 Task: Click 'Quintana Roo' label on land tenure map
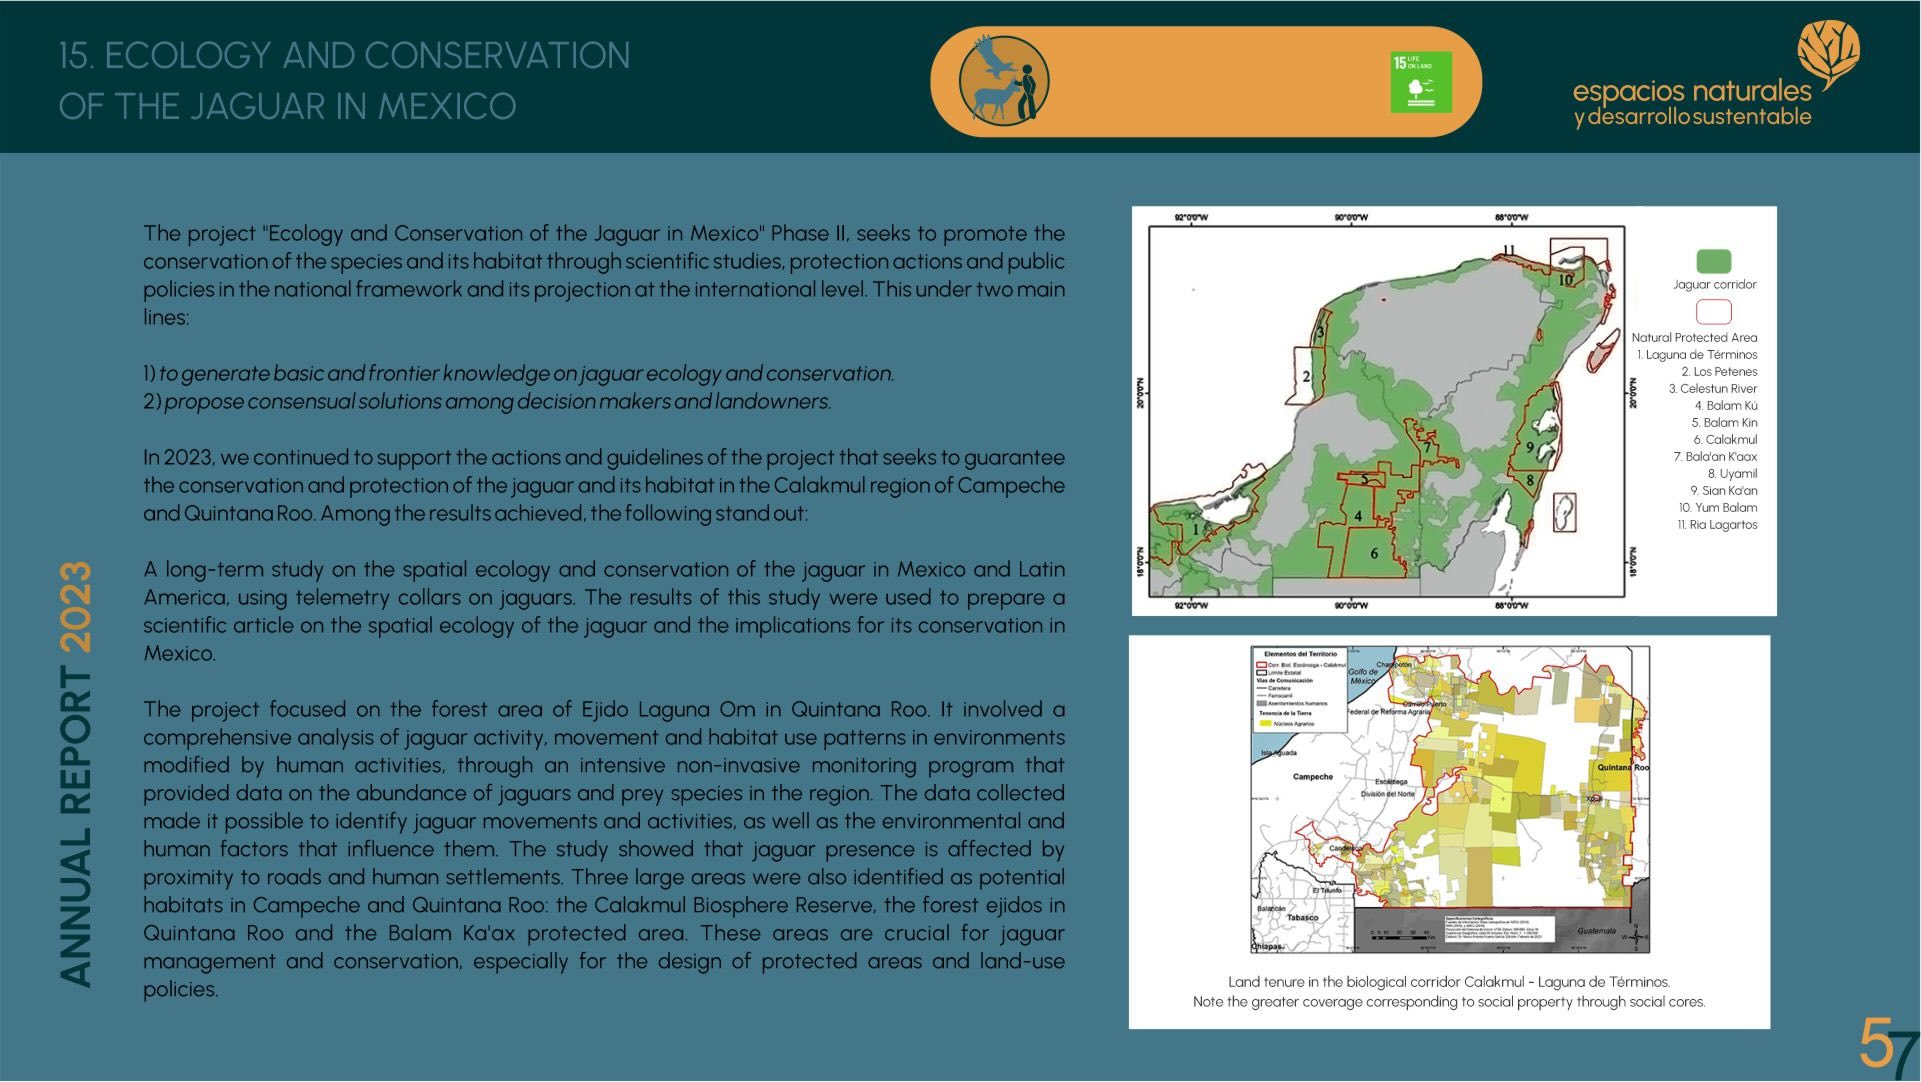1622,767
